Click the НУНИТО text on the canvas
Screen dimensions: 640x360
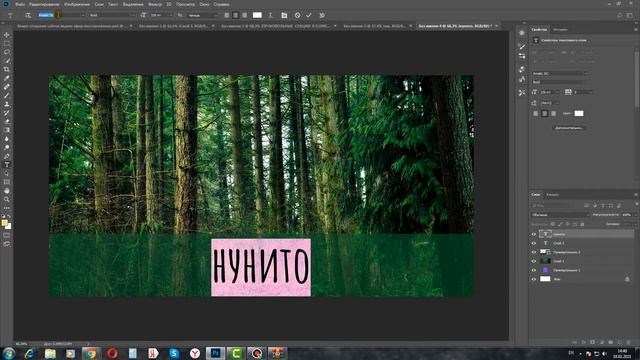tap(261, 267)
